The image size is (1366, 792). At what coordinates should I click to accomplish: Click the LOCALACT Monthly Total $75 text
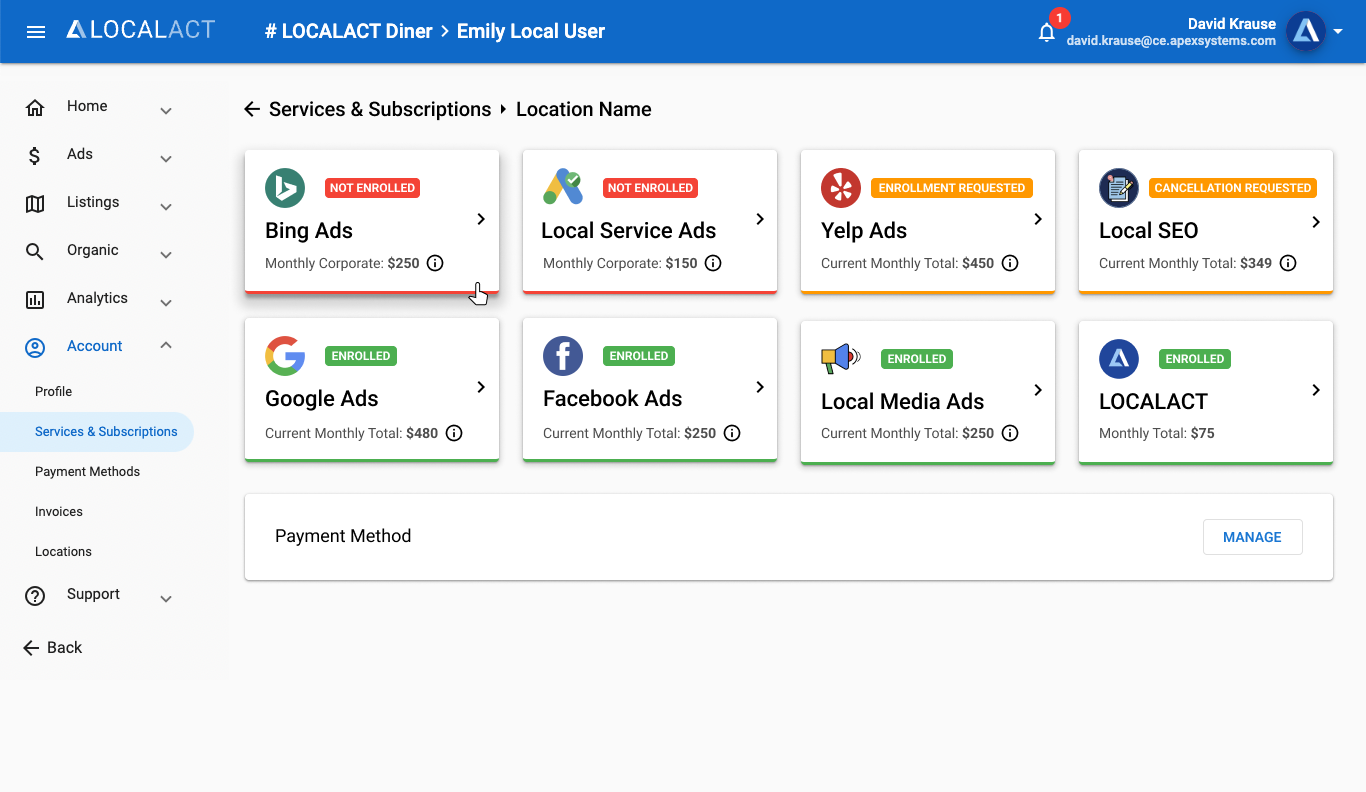(1157, 433)
